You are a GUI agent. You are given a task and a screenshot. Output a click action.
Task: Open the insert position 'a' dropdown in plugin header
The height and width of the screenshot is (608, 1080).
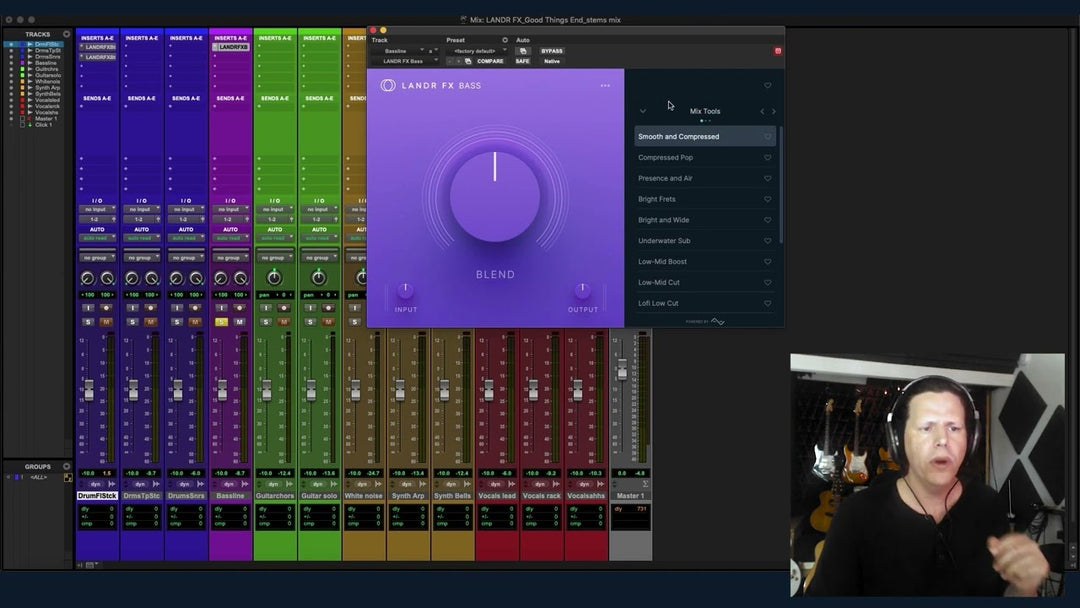433,51
